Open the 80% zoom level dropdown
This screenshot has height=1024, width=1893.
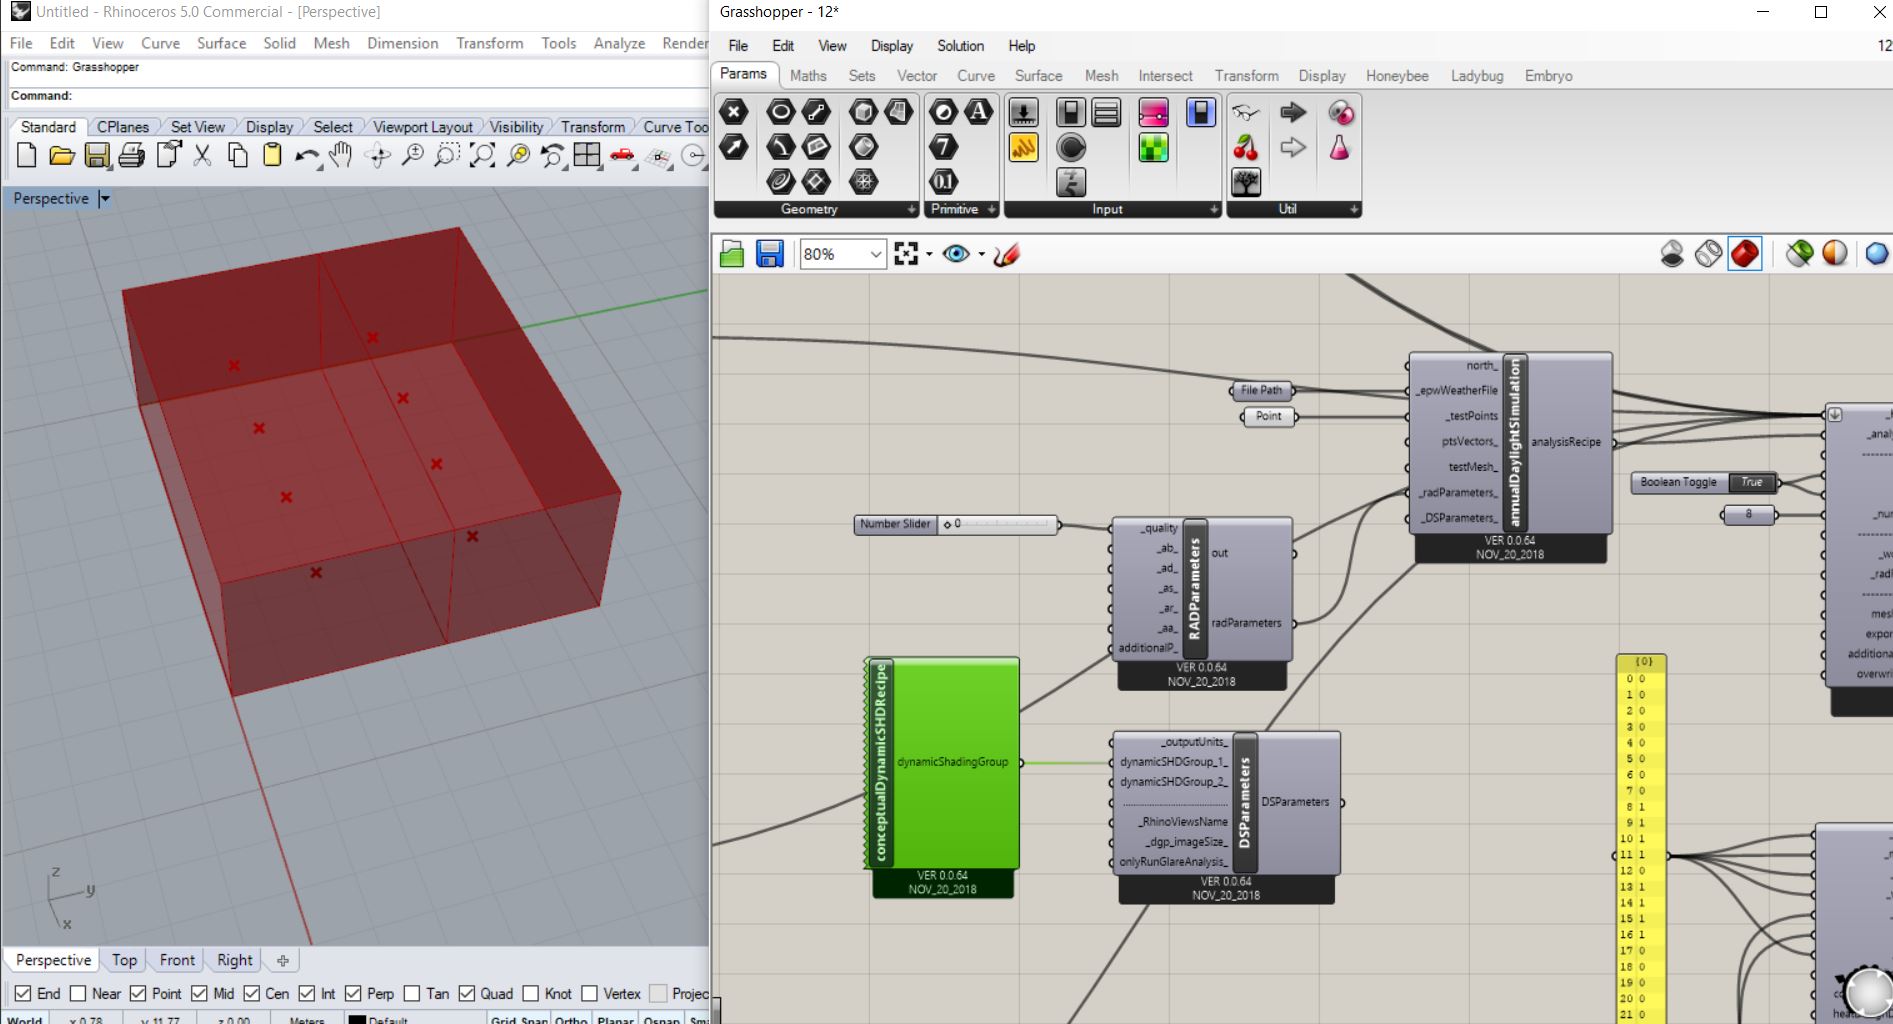coord(876,254)
